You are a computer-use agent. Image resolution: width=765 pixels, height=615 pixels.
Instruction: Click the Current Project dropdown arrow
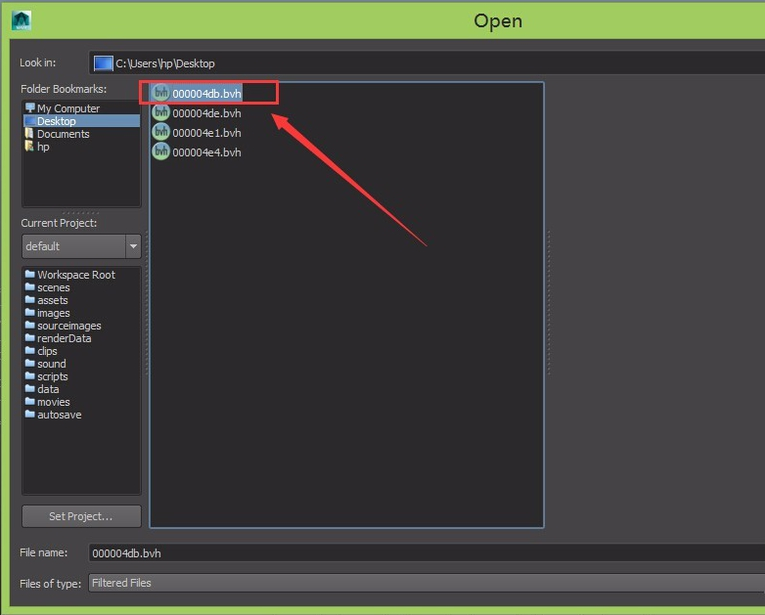coord(133,246)
